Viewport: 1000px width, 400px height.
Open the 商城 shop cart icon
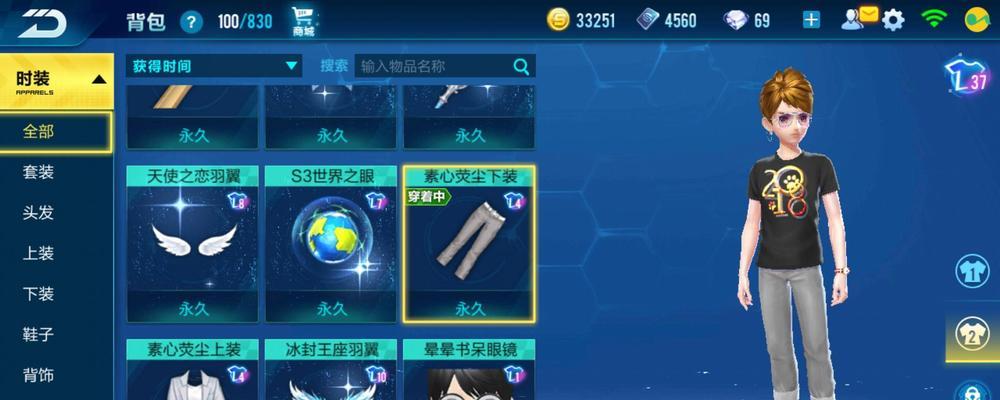(x=304, y=22)
